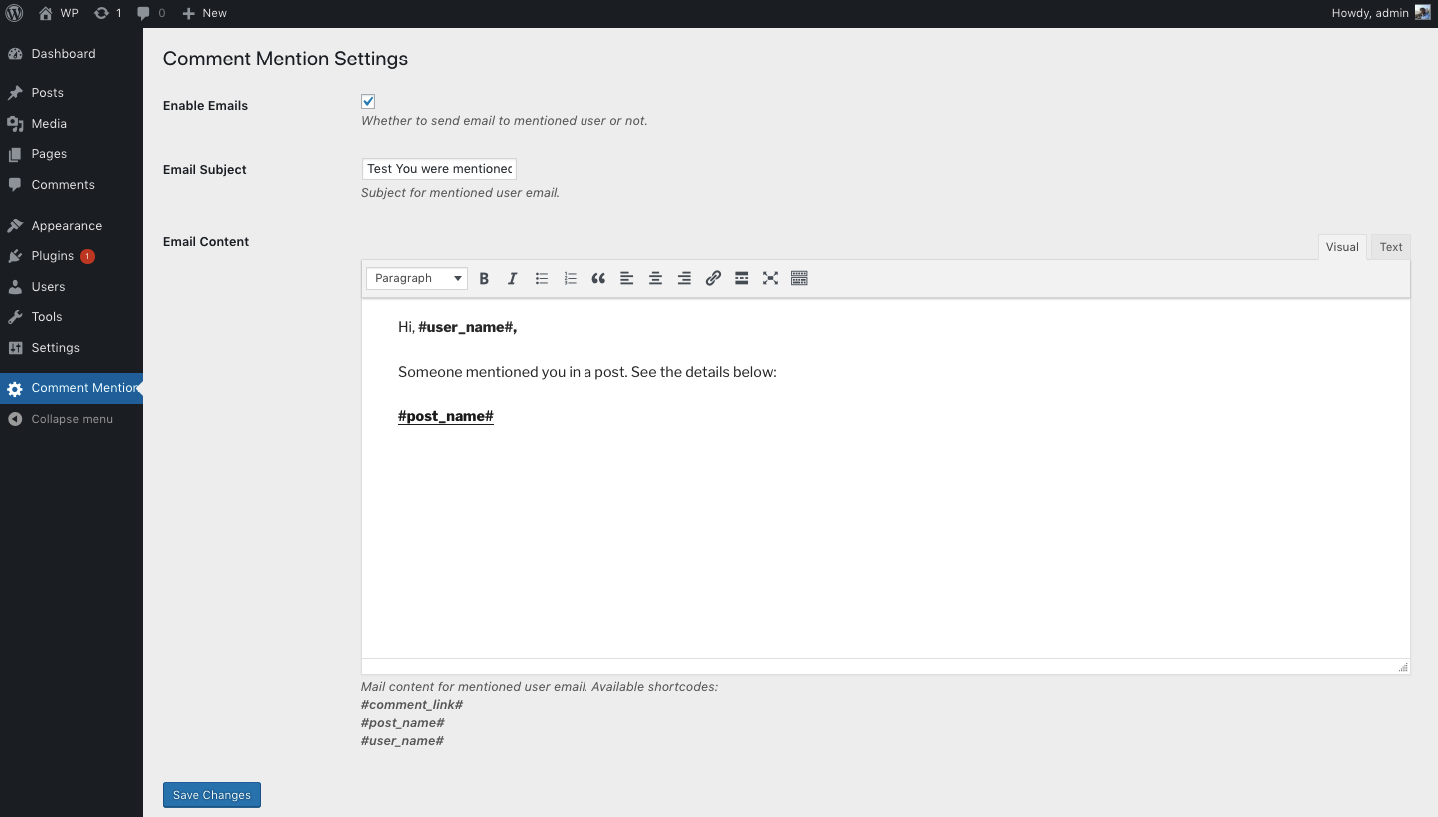Click the 'Someone mentioned you' paragraph
The height and width of the screenshot is (817, 1438).
click(x=587, y=372)
